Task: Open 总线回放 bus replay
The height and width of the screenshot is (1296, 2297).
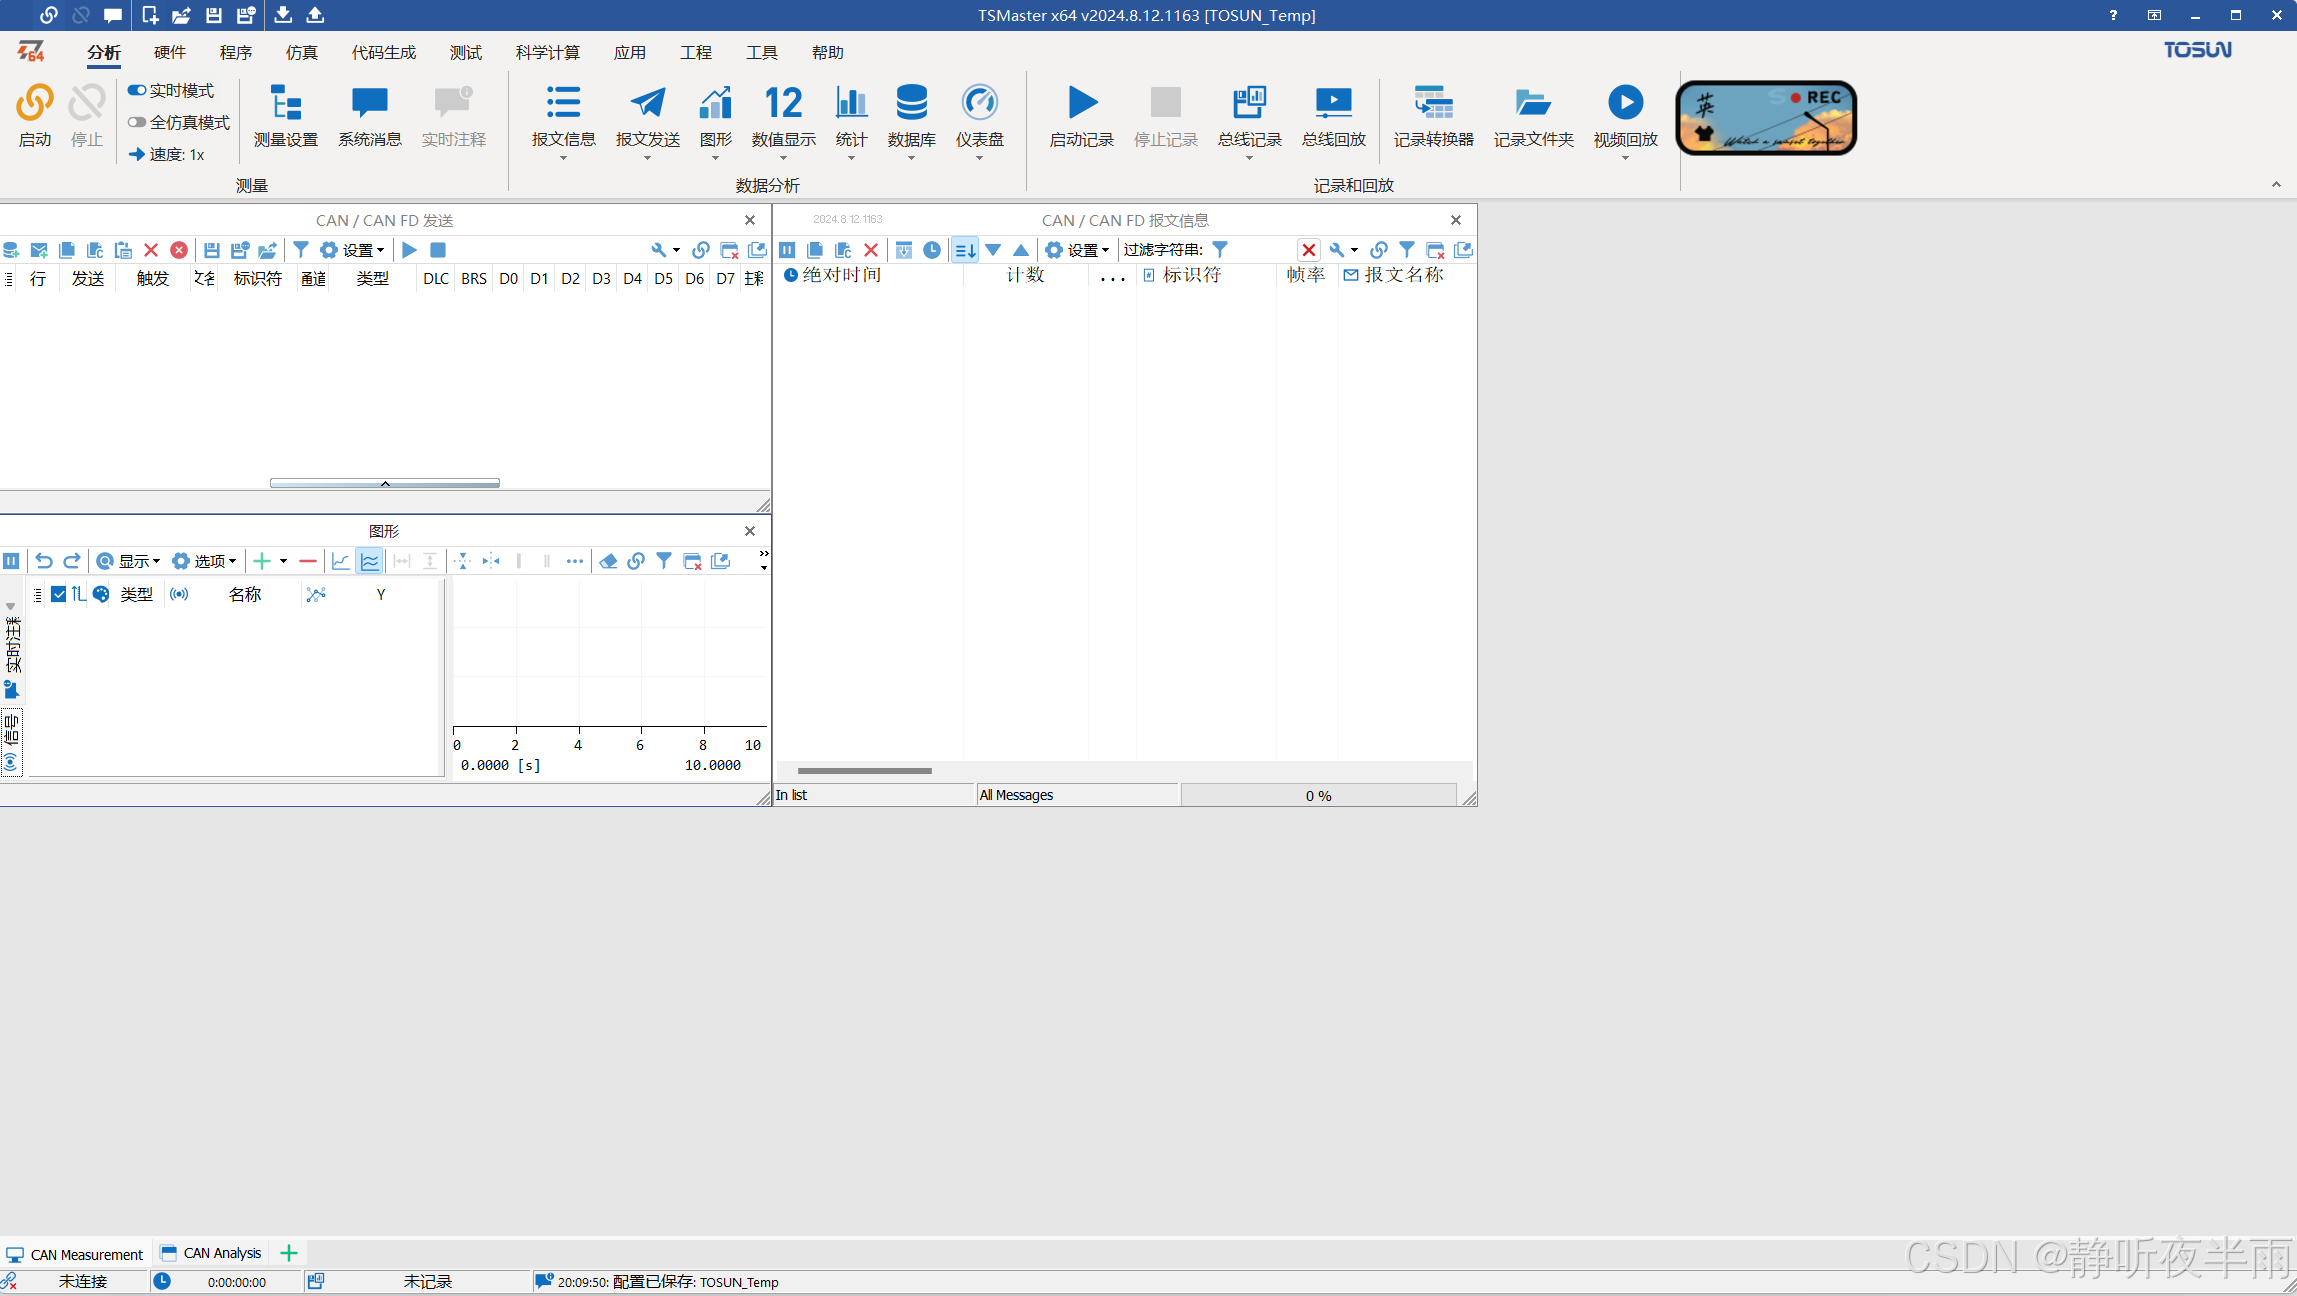Action: point(1333,104)
